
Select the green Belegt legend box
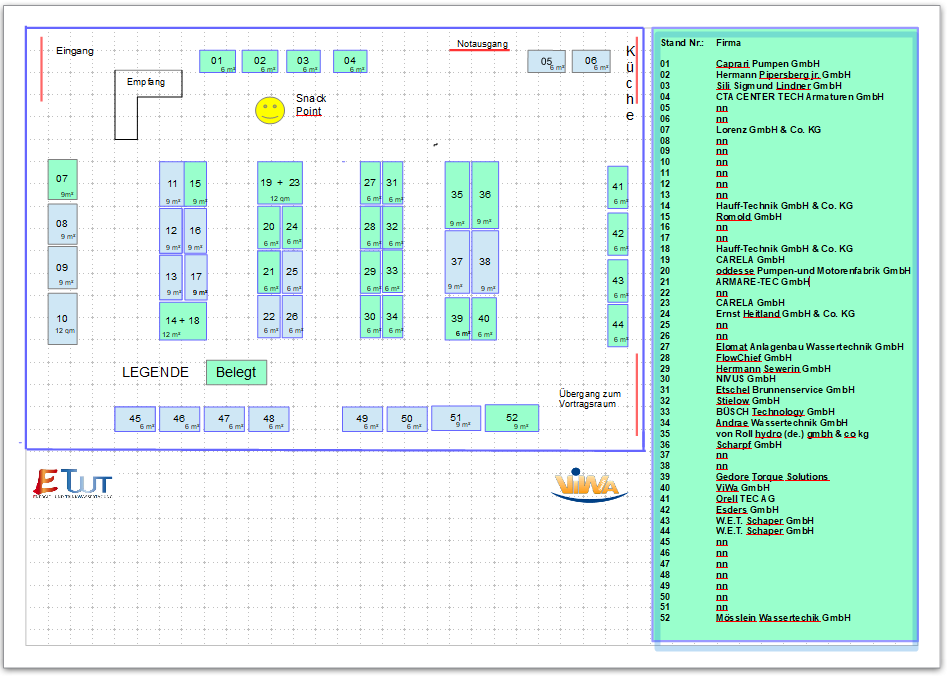(236, 372)
